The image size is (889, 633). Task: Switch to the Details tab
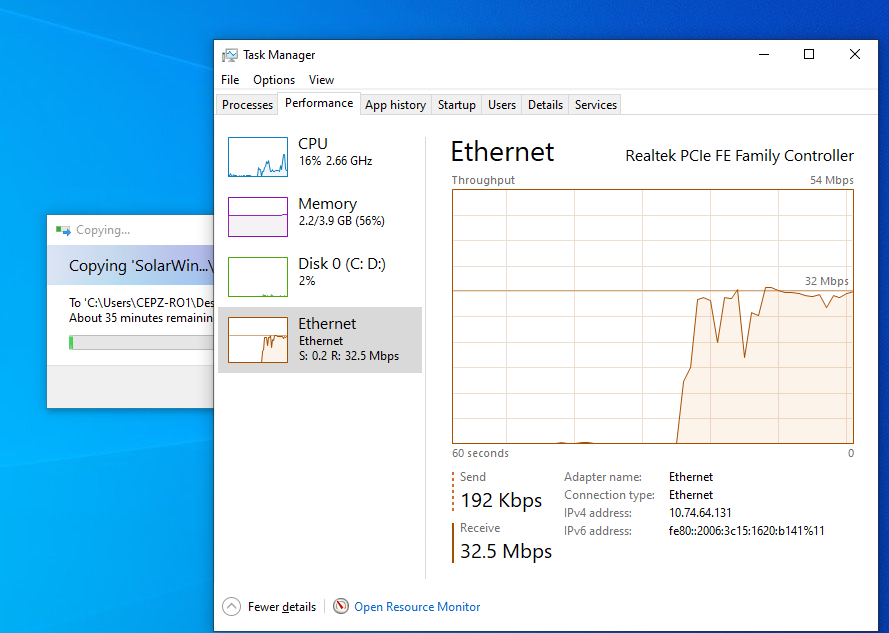coord(545,105)
